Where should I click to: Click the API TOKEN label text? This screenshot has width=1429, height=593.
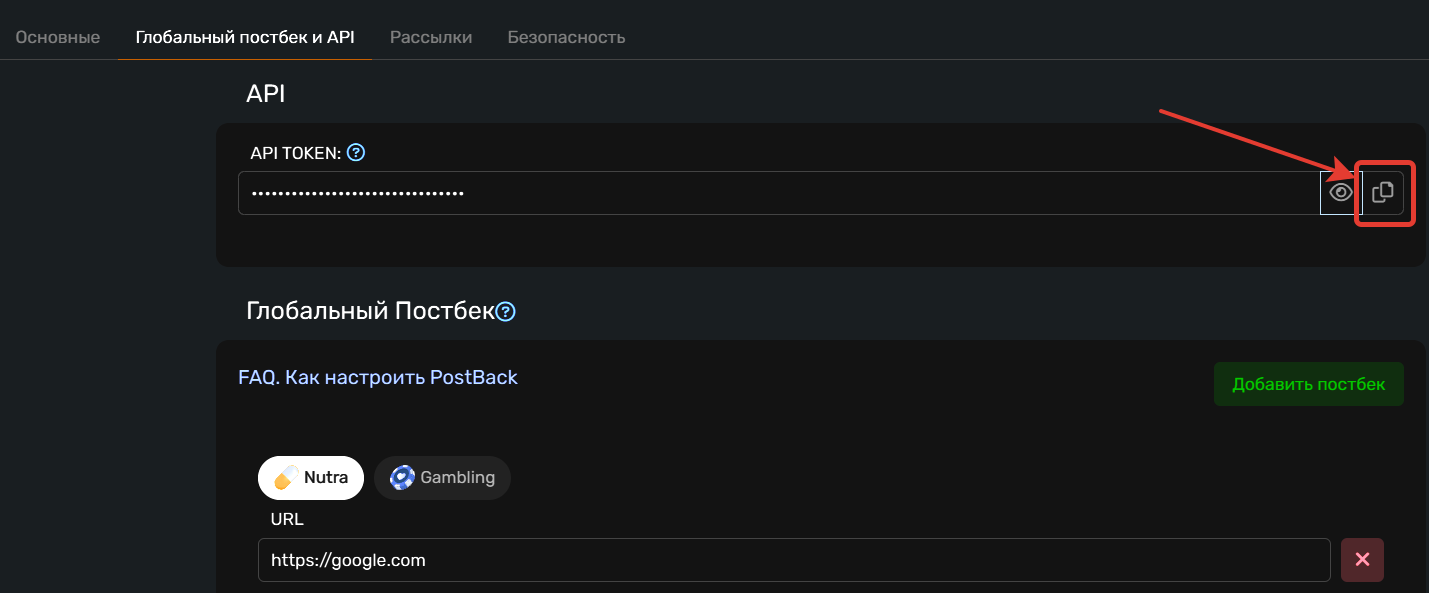click(295, 153)
